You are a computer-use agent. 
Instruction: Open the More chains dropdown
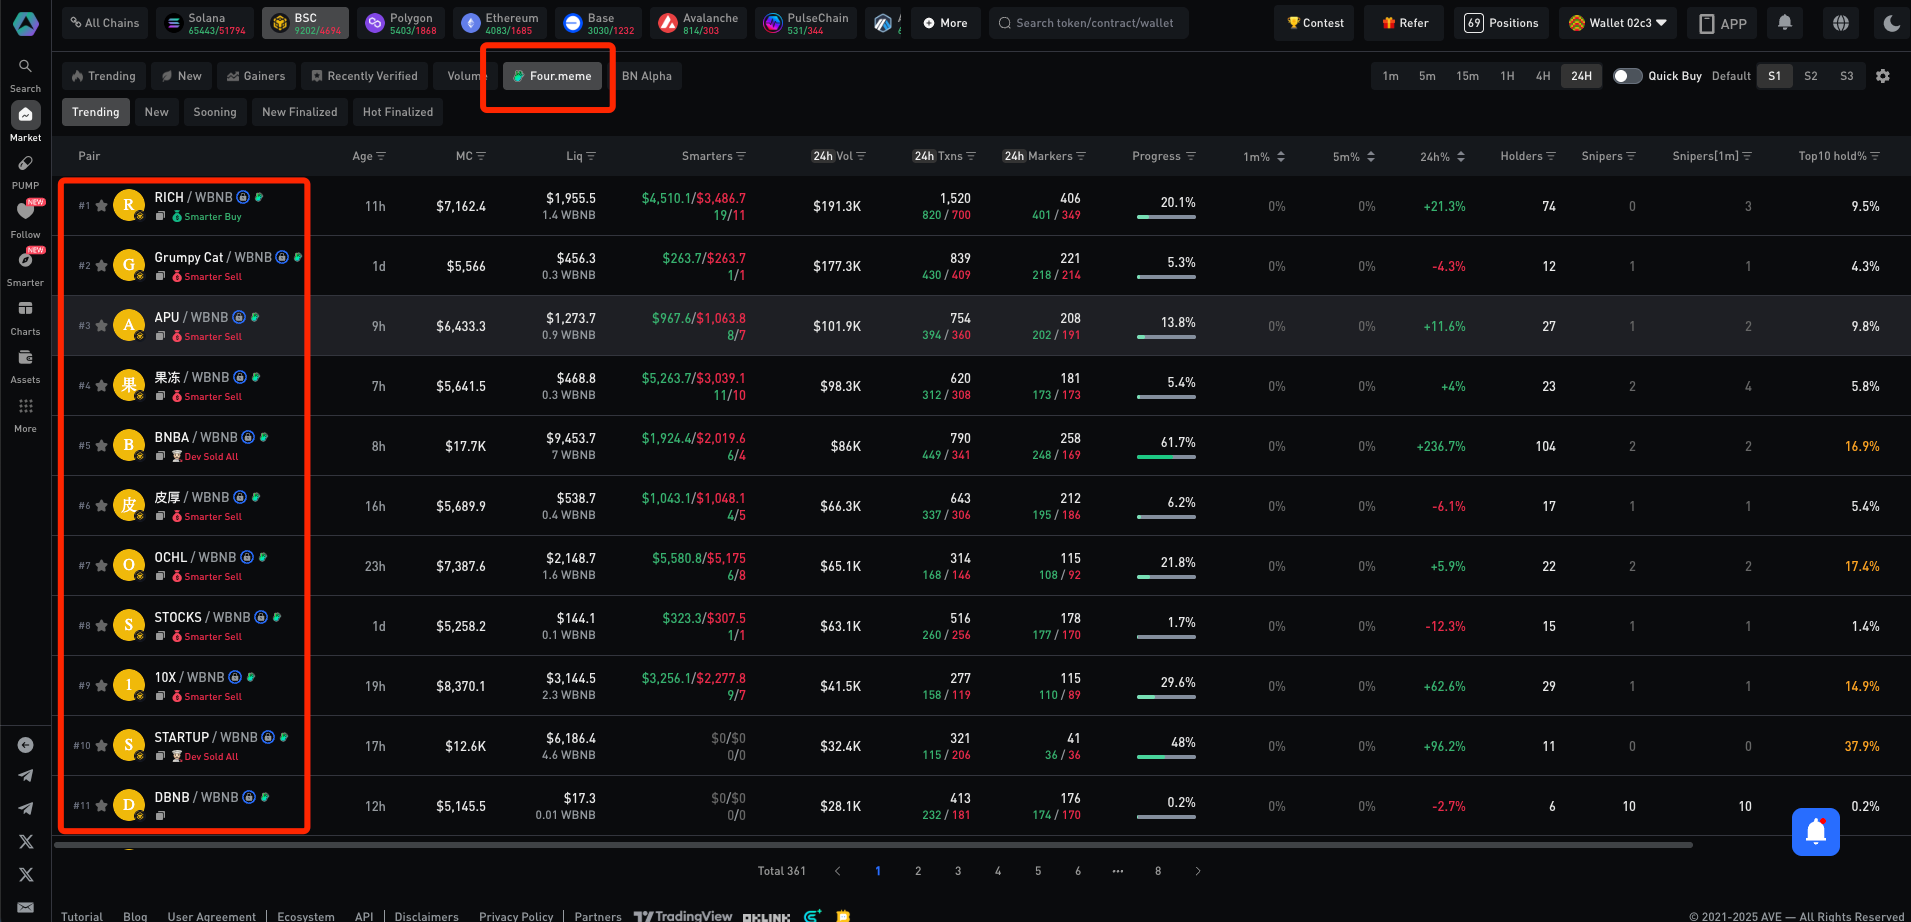[x=945, y=23]
